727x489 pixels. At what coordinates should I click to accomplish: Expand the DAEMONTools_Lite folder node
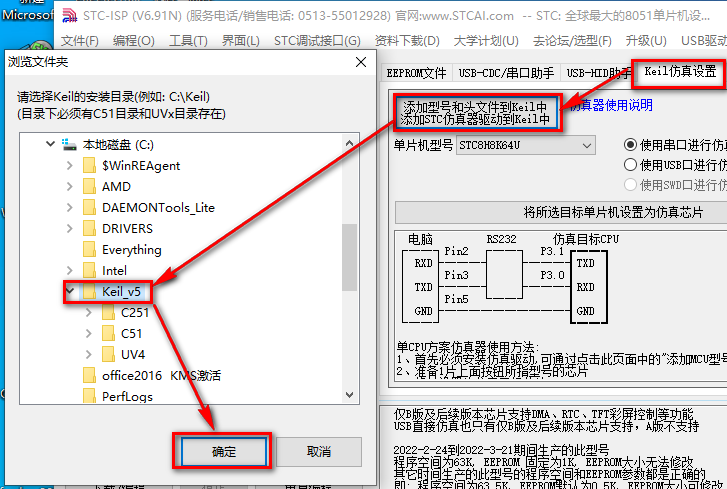70,207
